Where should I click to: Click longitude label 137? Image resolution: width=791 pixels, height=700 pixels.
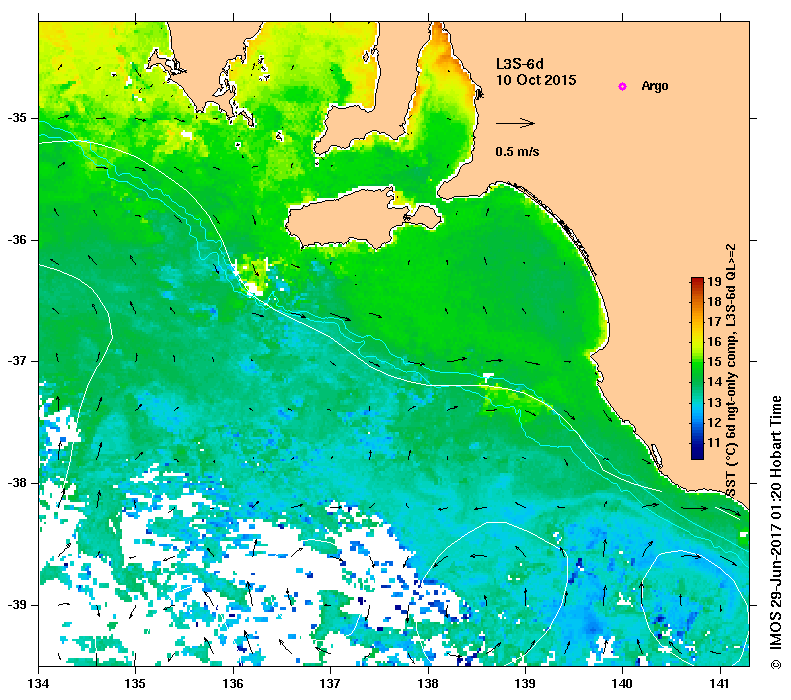pyautogui.click(x=330, y=684)
